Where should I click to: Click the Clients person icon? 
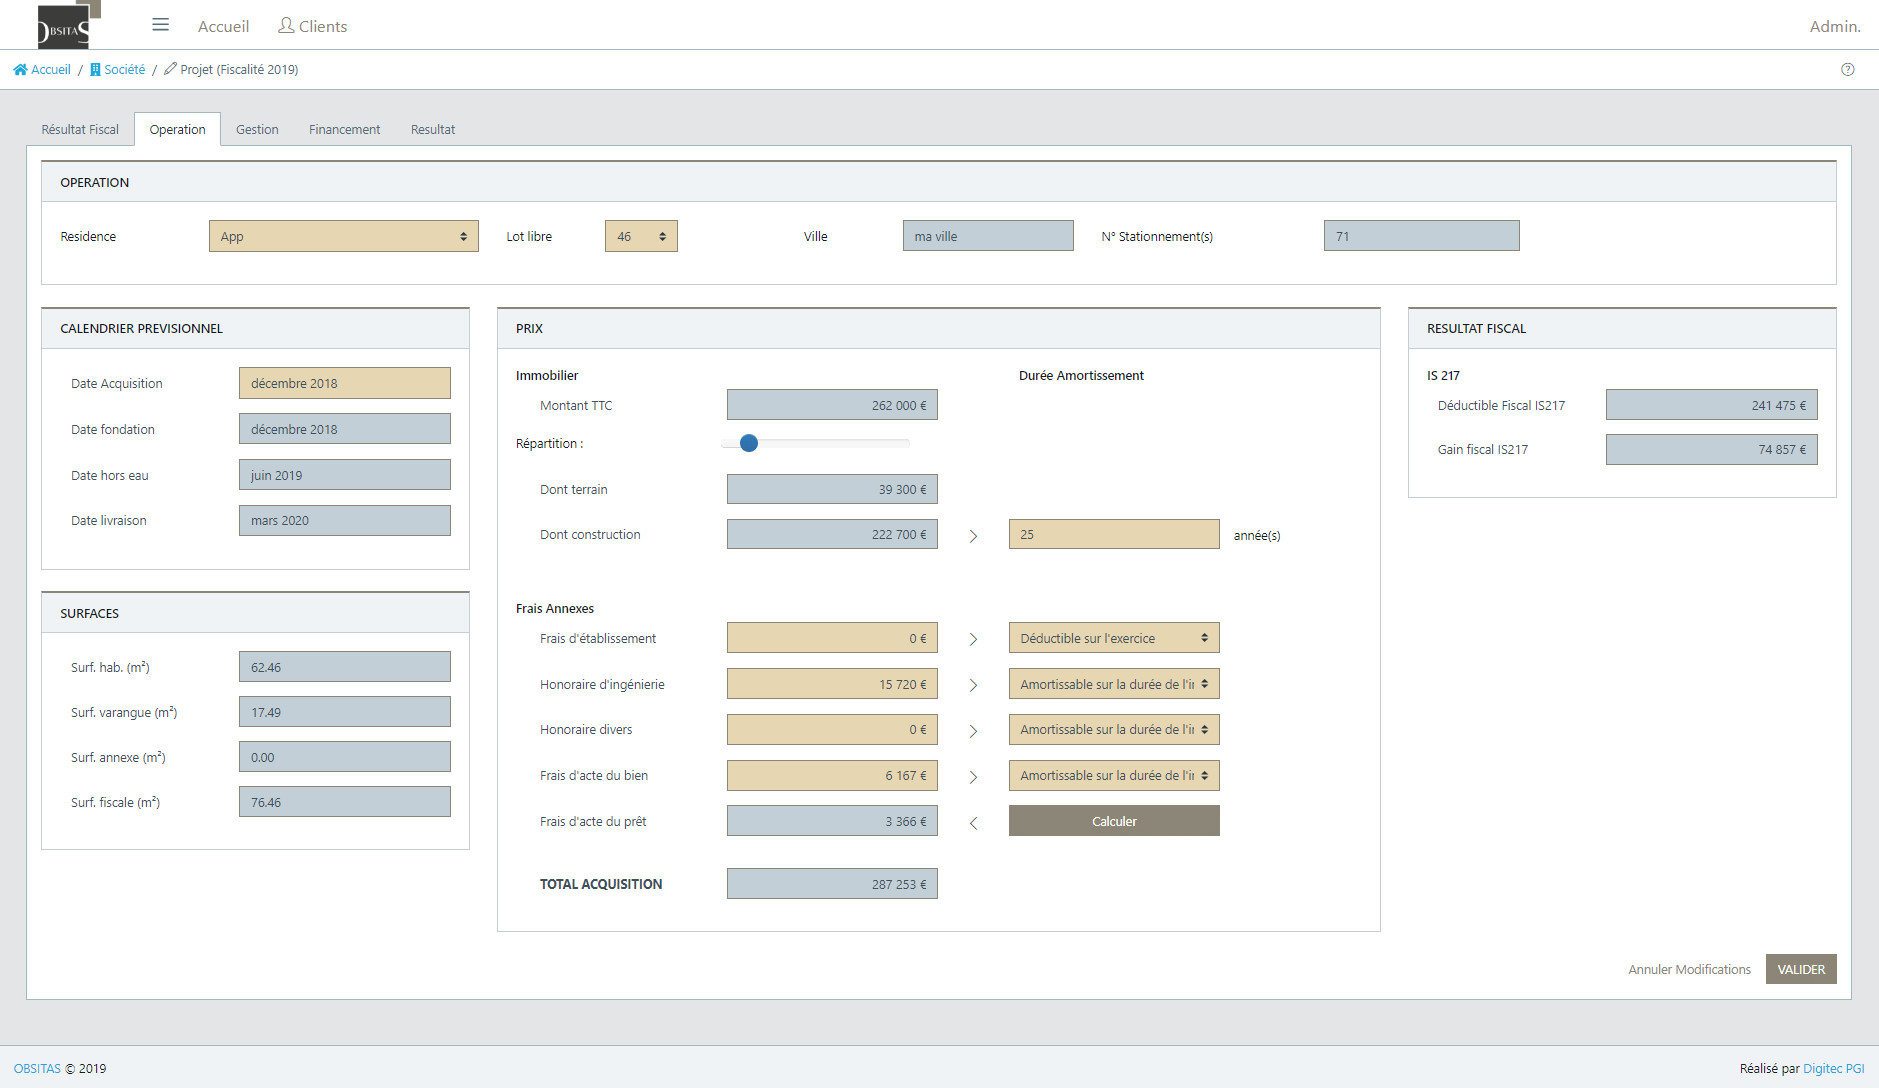pos(285,25)
